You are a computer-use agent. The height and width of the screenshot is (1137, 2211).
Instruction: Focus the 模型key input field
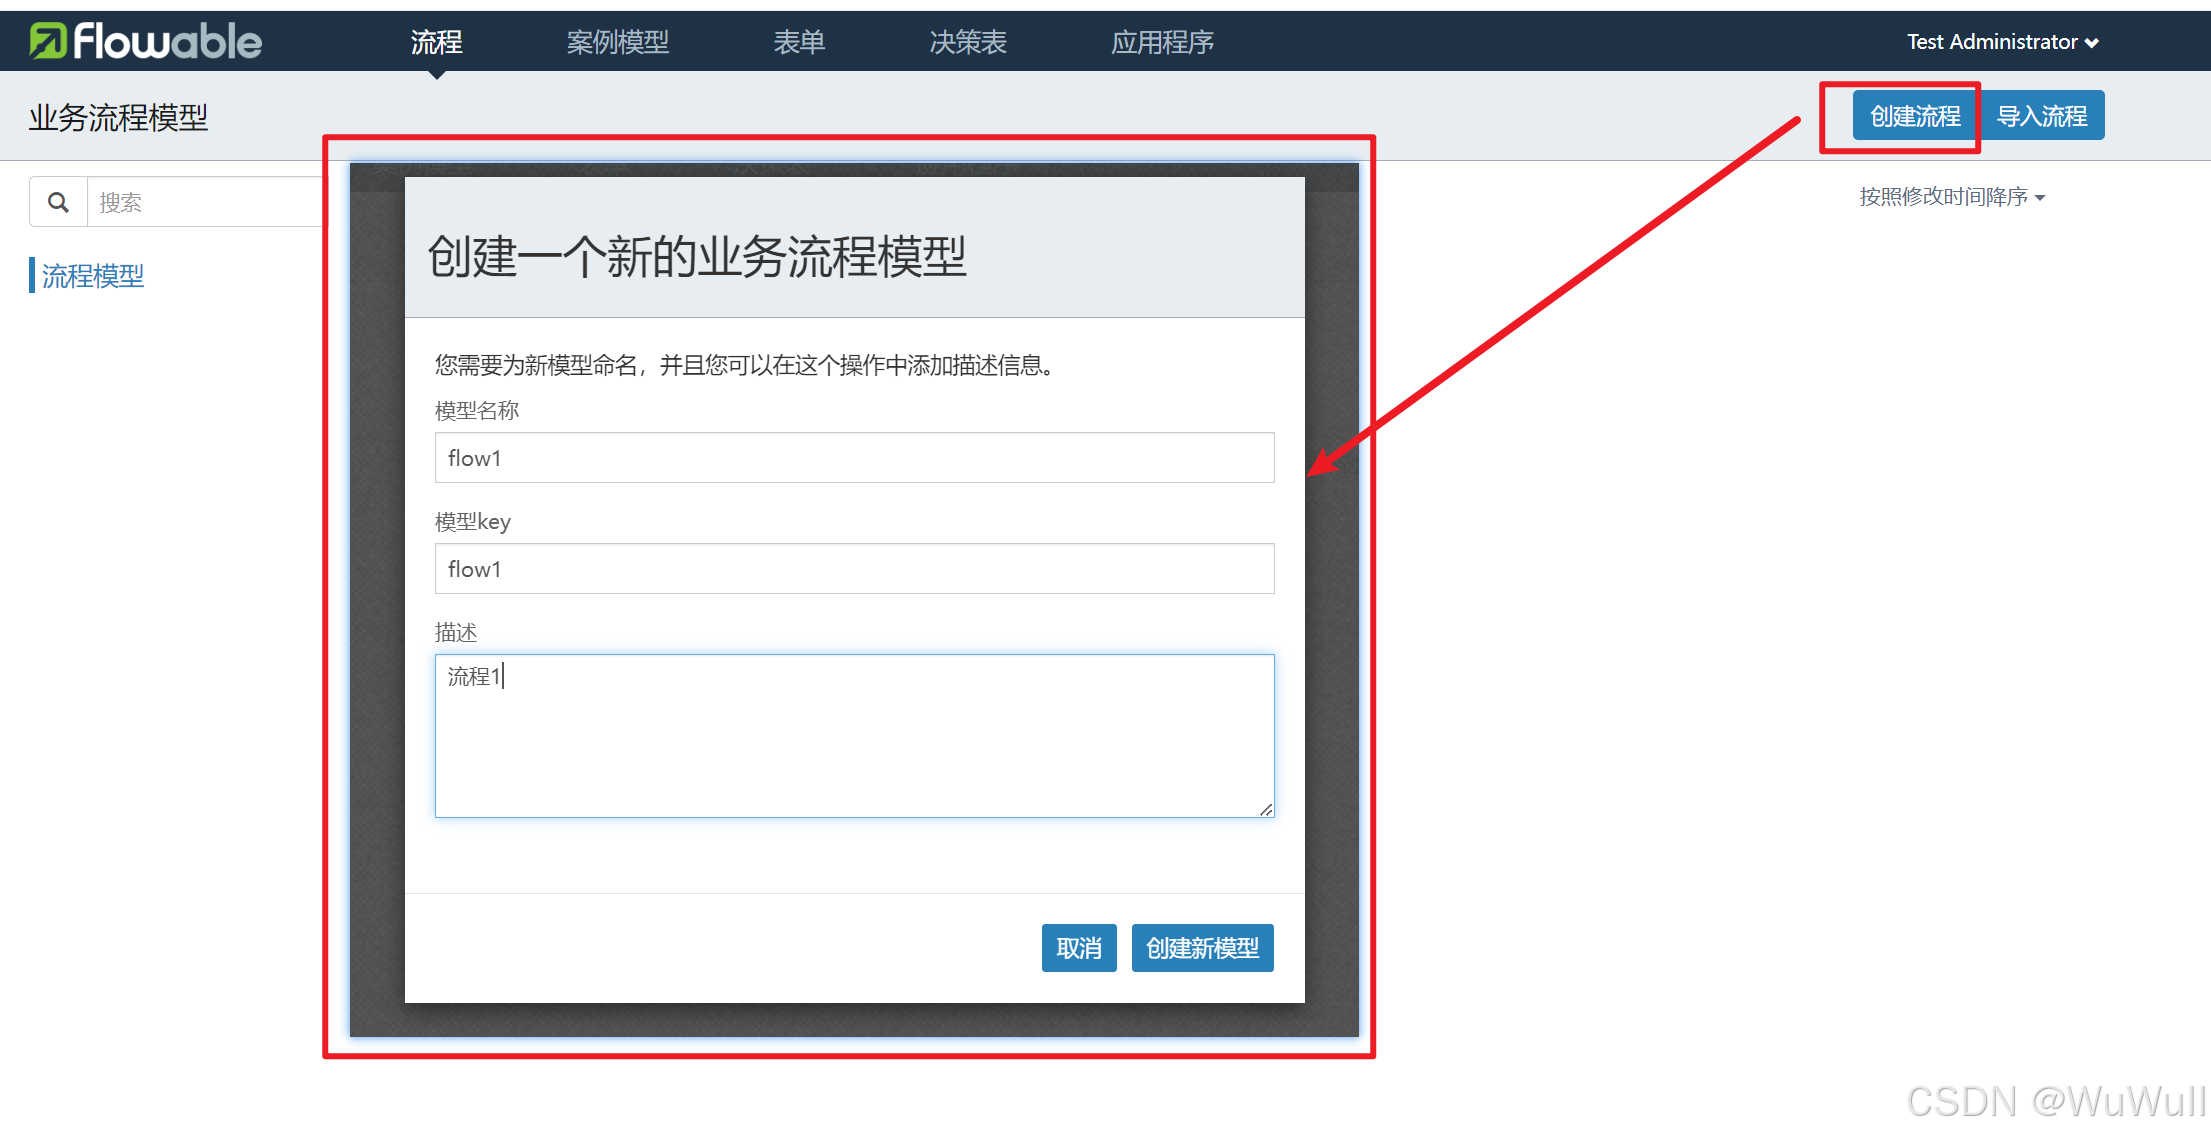click(854, 569)
